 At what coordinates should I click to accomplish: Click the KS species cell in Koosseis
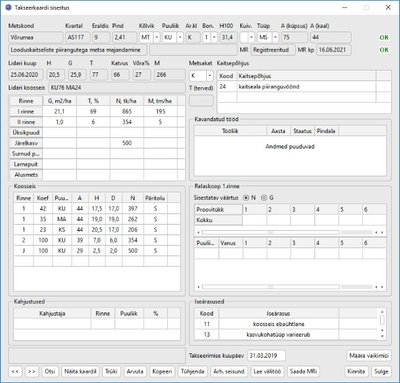click(62, 230)
